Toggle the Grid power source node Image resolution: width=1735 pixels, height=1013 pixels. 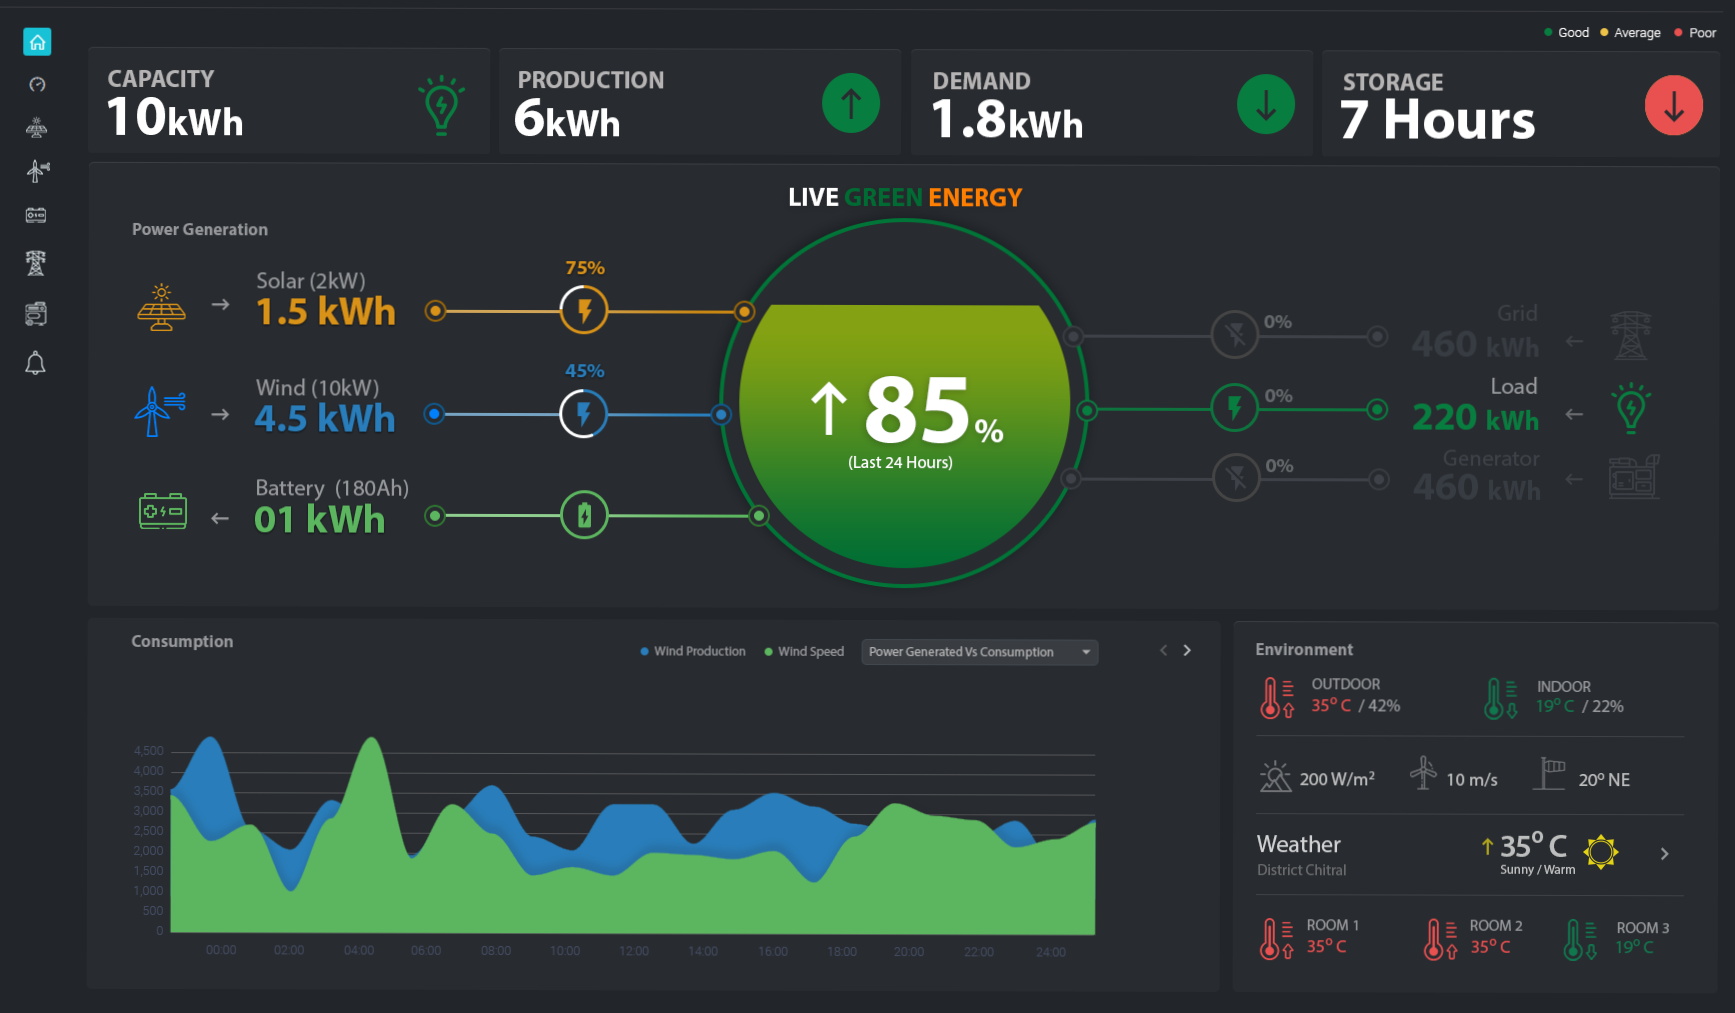(x=1235, y=335)
